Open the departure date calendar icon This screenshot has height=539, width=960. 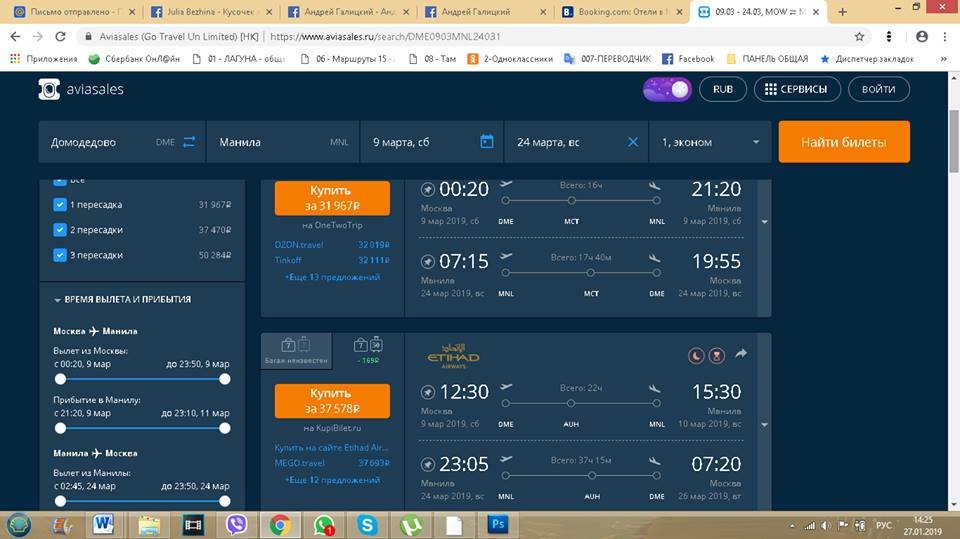487,141
